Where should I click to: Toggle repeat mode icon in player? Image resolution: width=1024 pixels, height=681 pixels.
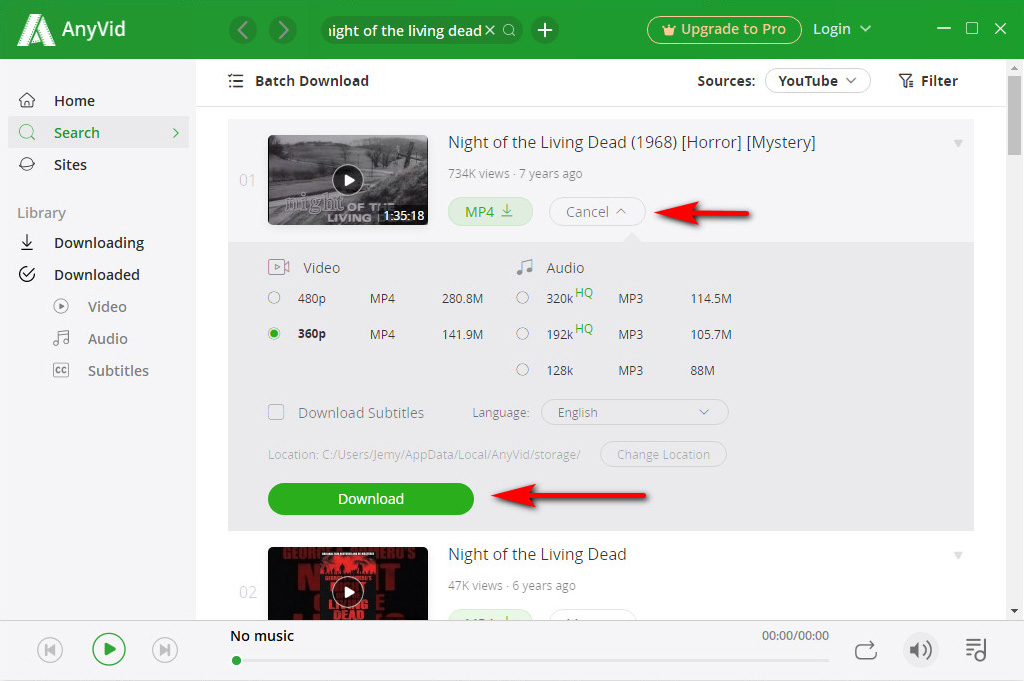[866, 650]
